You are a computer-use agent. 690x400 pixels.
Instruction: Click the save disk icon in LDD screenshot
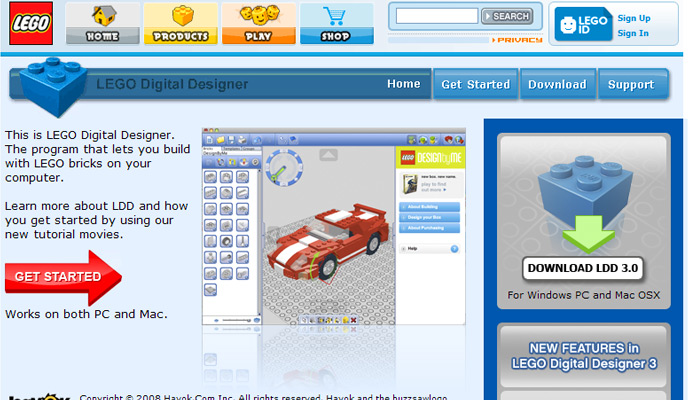pos(231,140)
